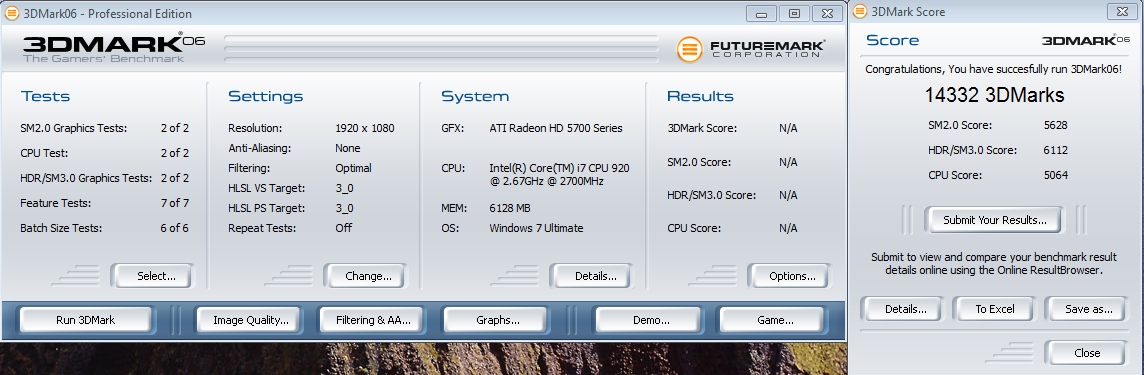Click the Congratulations message text
The width and height of the screenshot is (1144, 375).
pyautogui.click(x=994, y=69)
